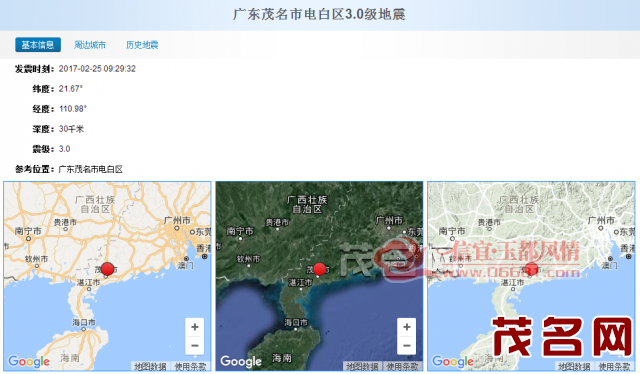The height and width of the screenshot is (374, 640).
Task: Click 湛江市 label on terrain map
Action: pyautogui.click(x=512, y=282)
